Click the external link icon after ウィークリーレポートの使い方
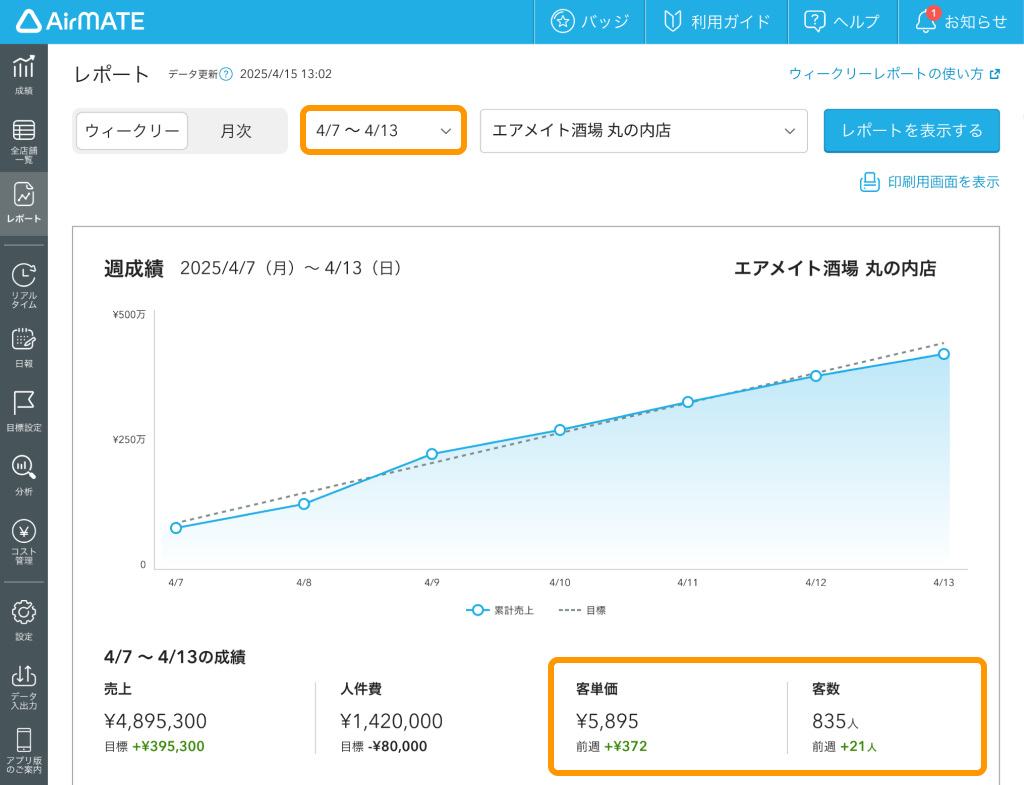The image size is (1024, 785). point(994,74)
